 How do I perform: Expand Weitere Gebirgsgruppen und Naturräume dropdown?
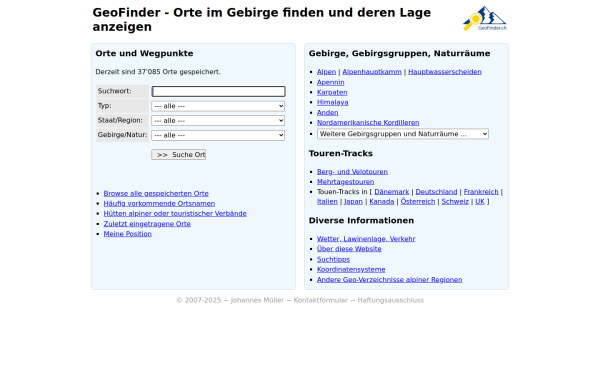403,134
